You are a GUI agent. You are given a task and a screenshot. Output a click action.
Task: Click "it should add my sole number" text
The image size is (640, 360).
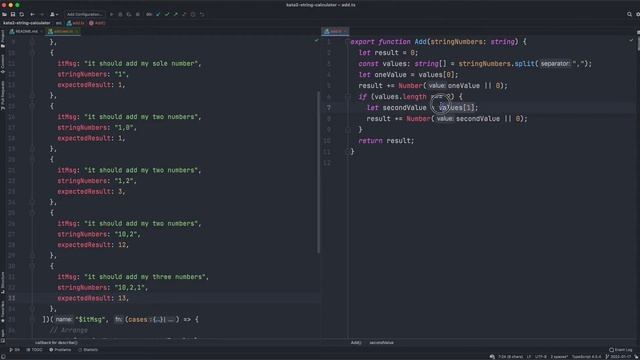click(x=142, y=64)
